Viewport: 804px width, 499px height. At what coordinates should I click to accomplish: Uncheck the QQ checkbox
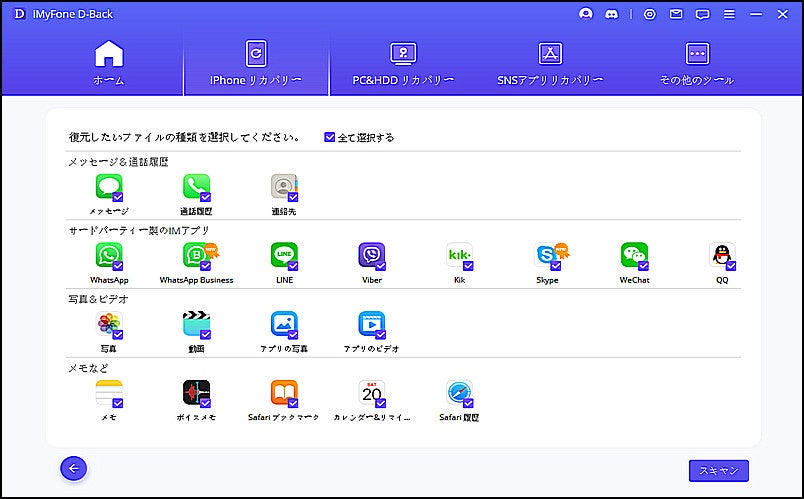[x=731, y=266]
